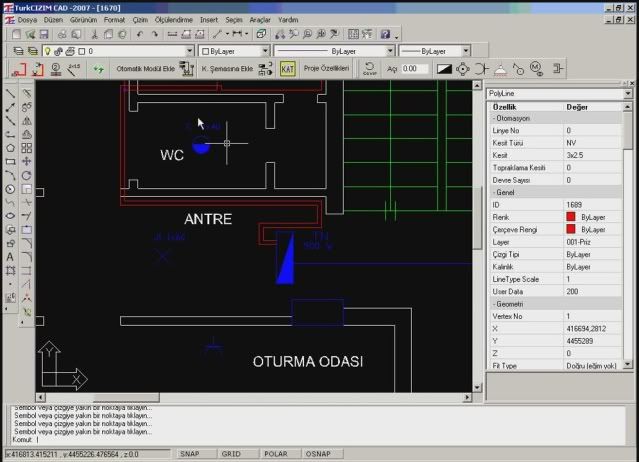This screenshot has width=639, height=462.
Task: Click the undo arrow icon
Action: click(140, 34)
